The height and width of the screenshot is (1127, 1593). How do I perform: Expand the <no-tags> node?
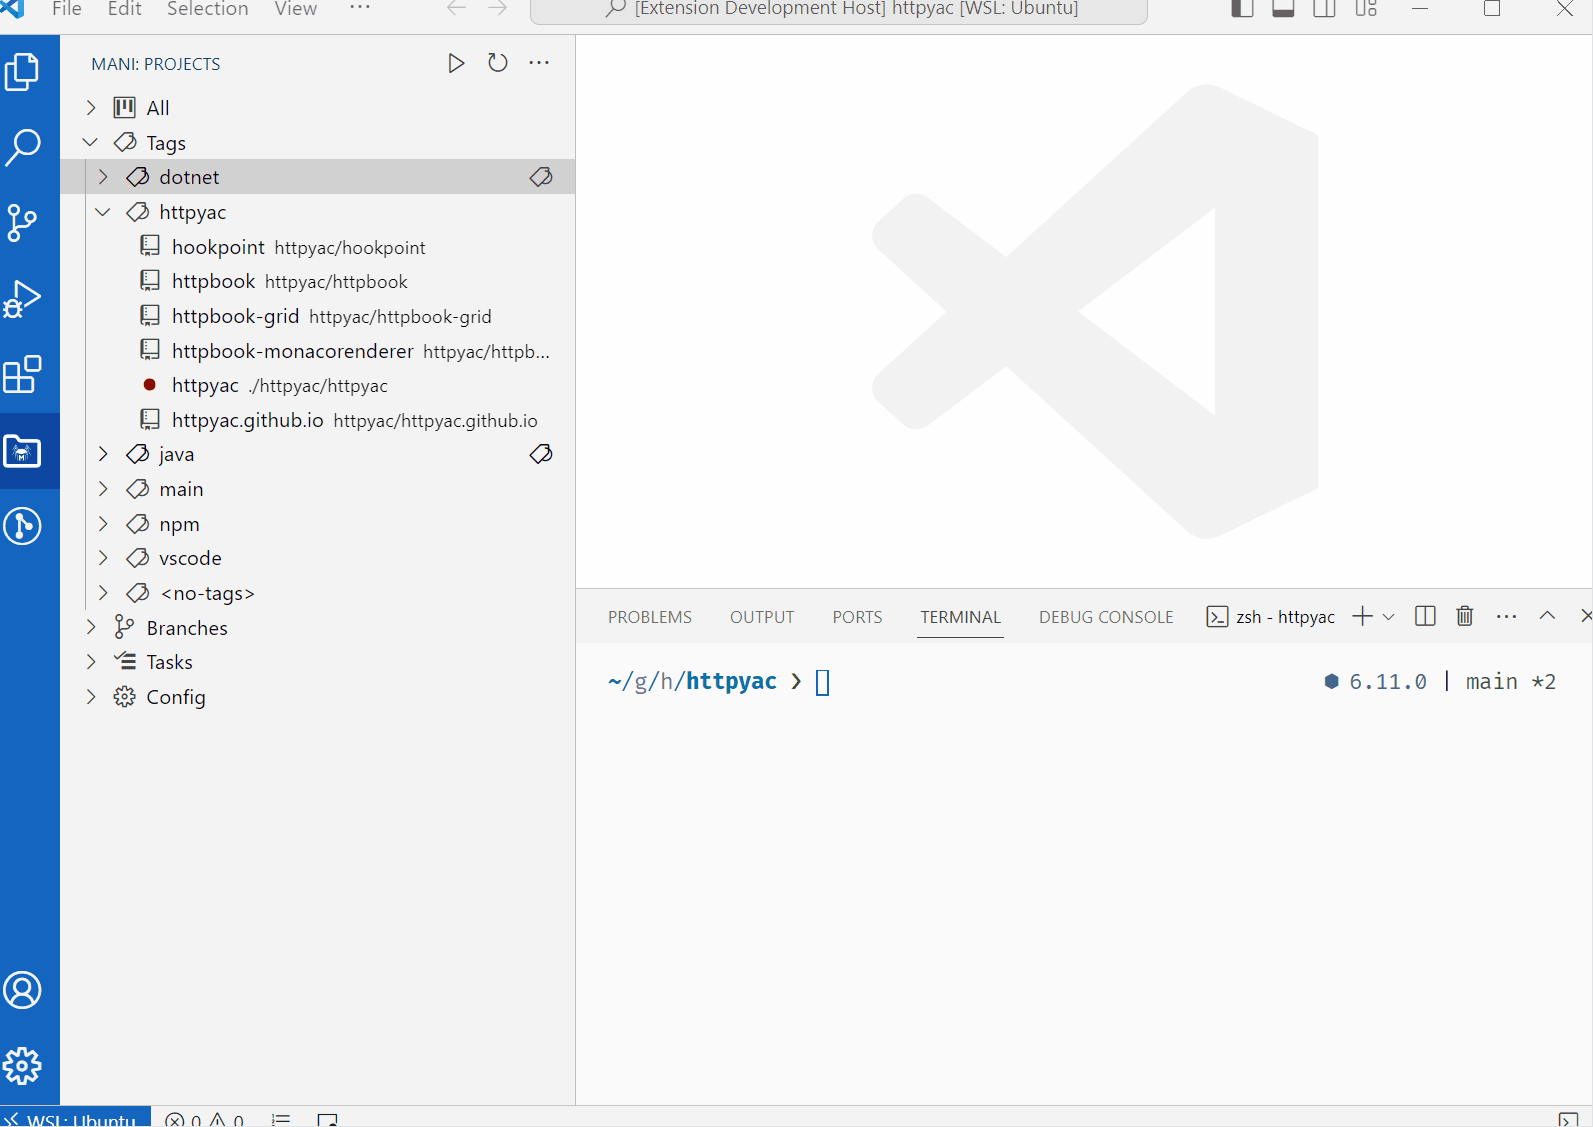point(103,593)
